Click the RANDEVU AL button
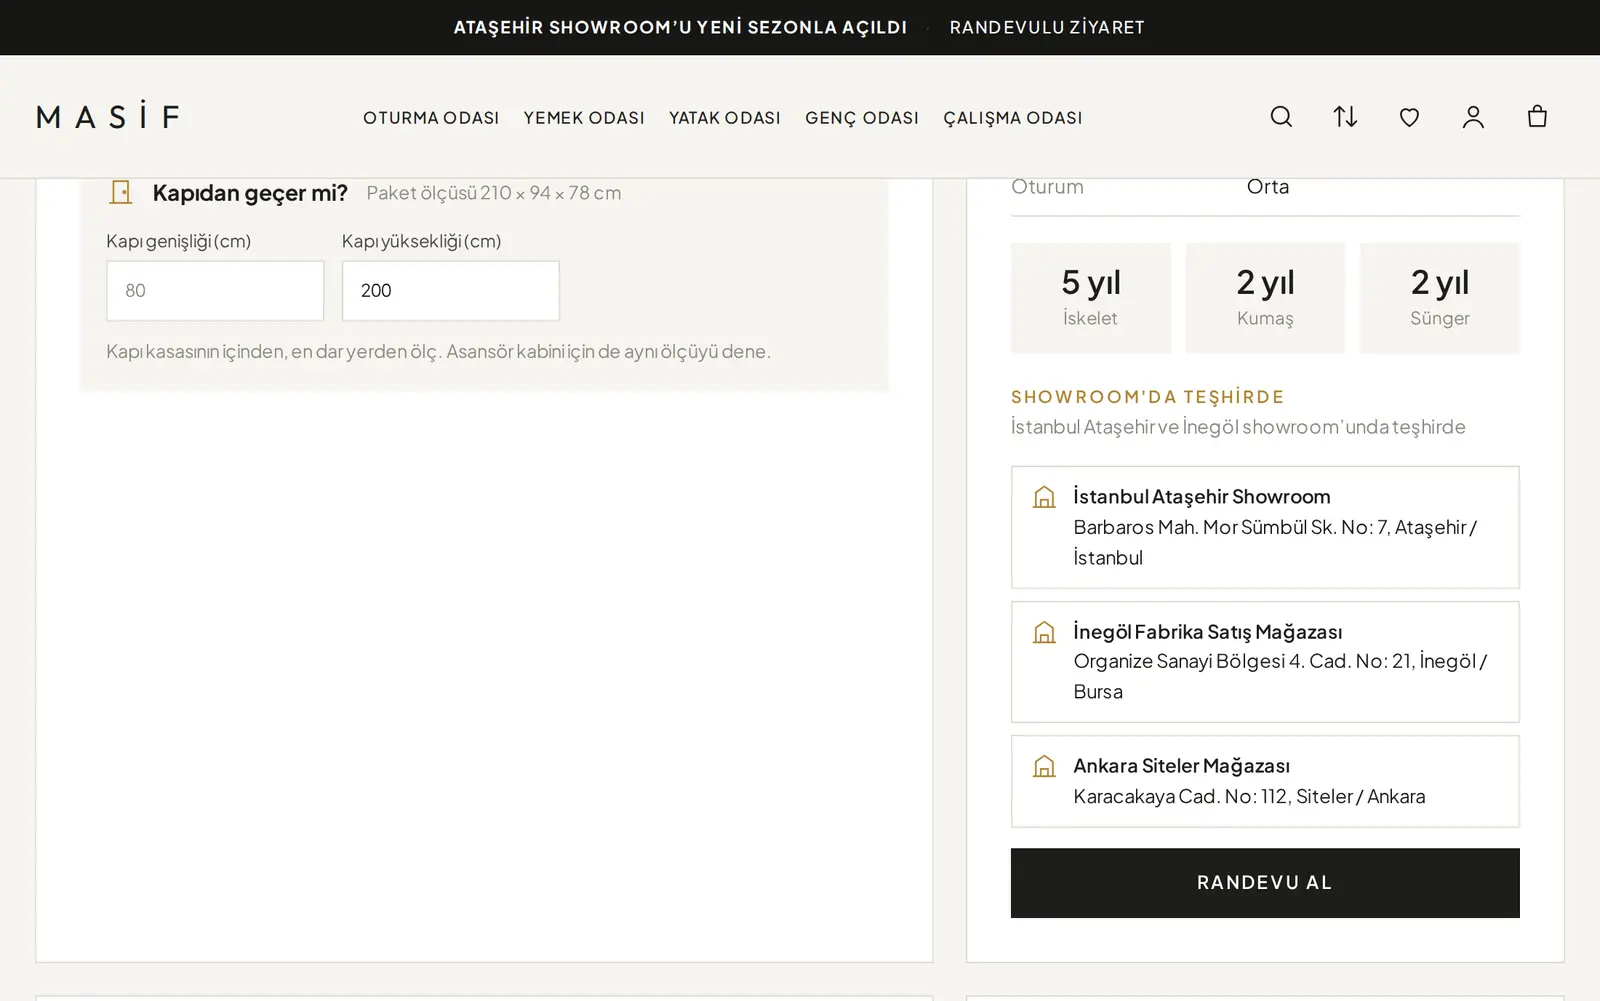The image size is (1600, 1001). click(x=1265, y=883)
